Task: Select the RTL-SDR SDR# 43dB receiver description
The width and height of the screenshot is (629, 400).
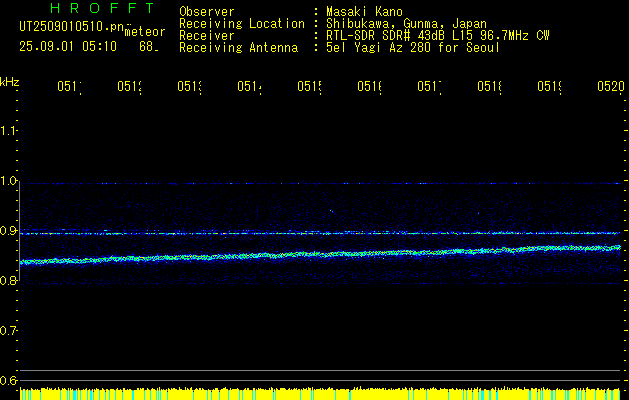Action: point(438,36)
